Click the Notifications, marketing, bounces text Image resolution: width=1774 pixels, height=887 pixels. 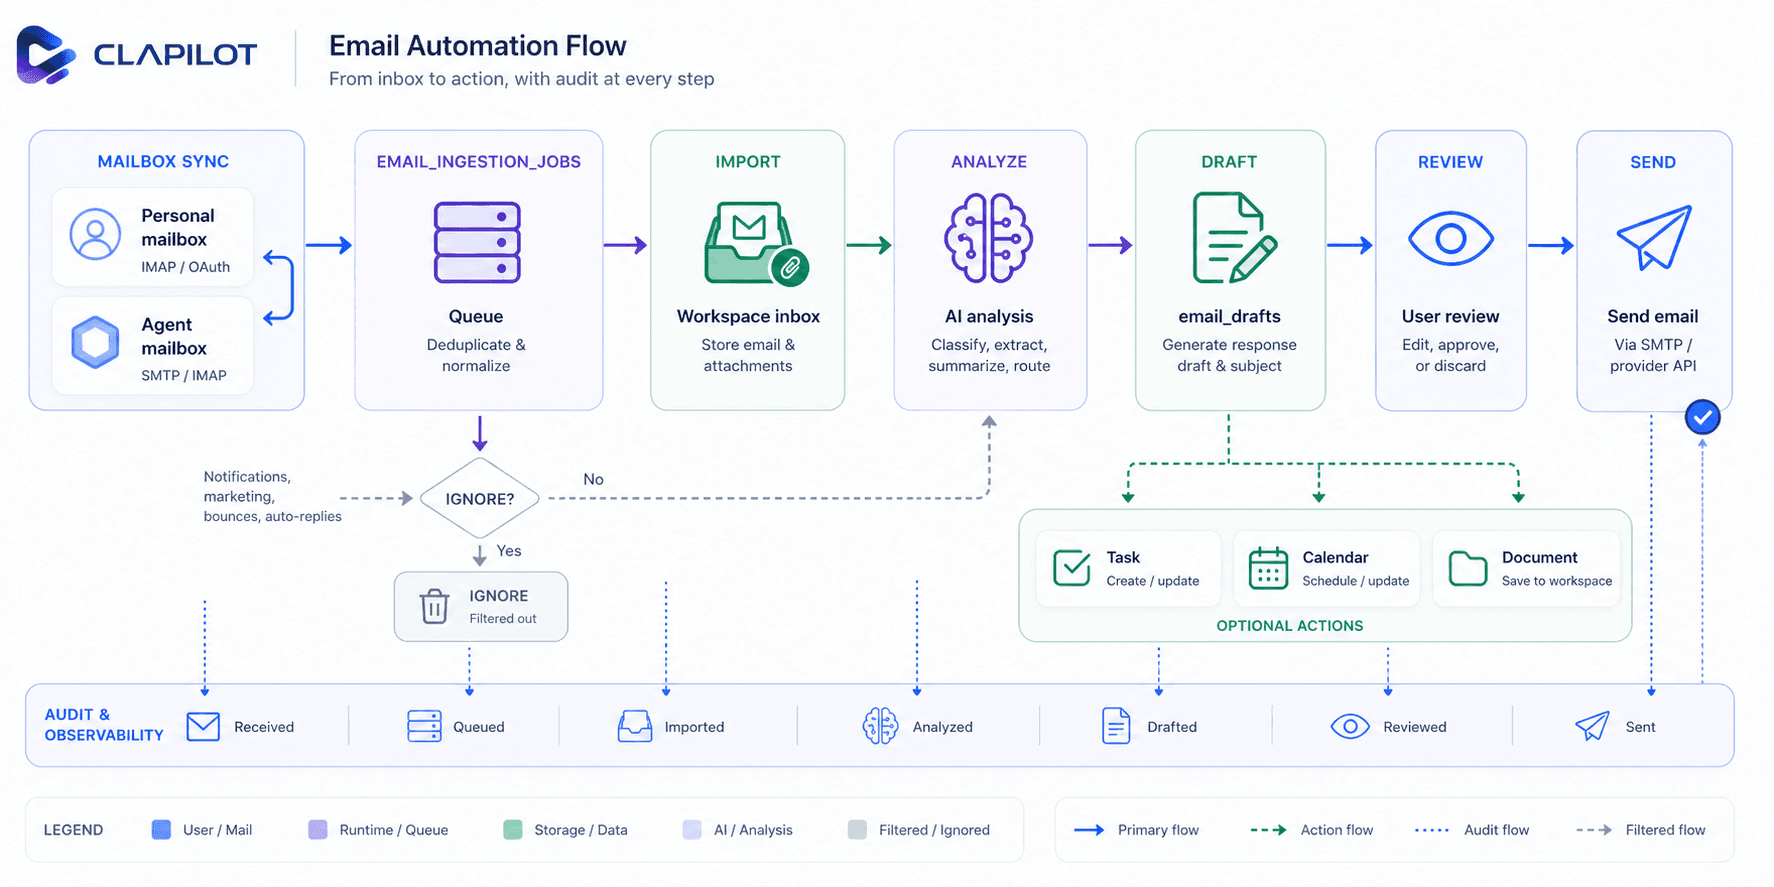click(x=272, y=496)
